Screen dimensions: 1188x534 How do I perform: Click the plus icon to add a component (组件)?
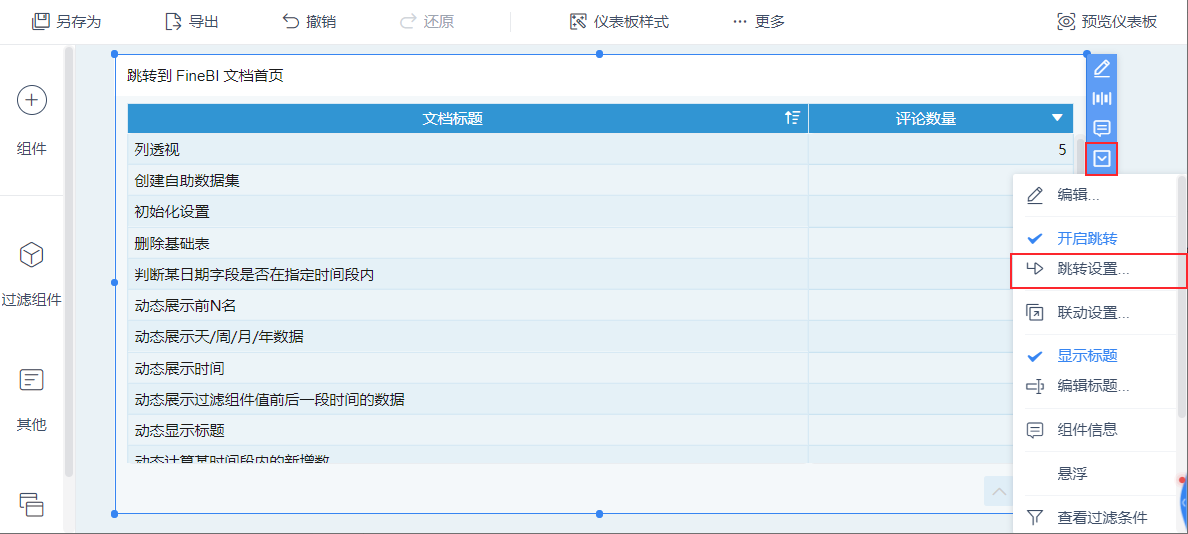coord(32,100)
